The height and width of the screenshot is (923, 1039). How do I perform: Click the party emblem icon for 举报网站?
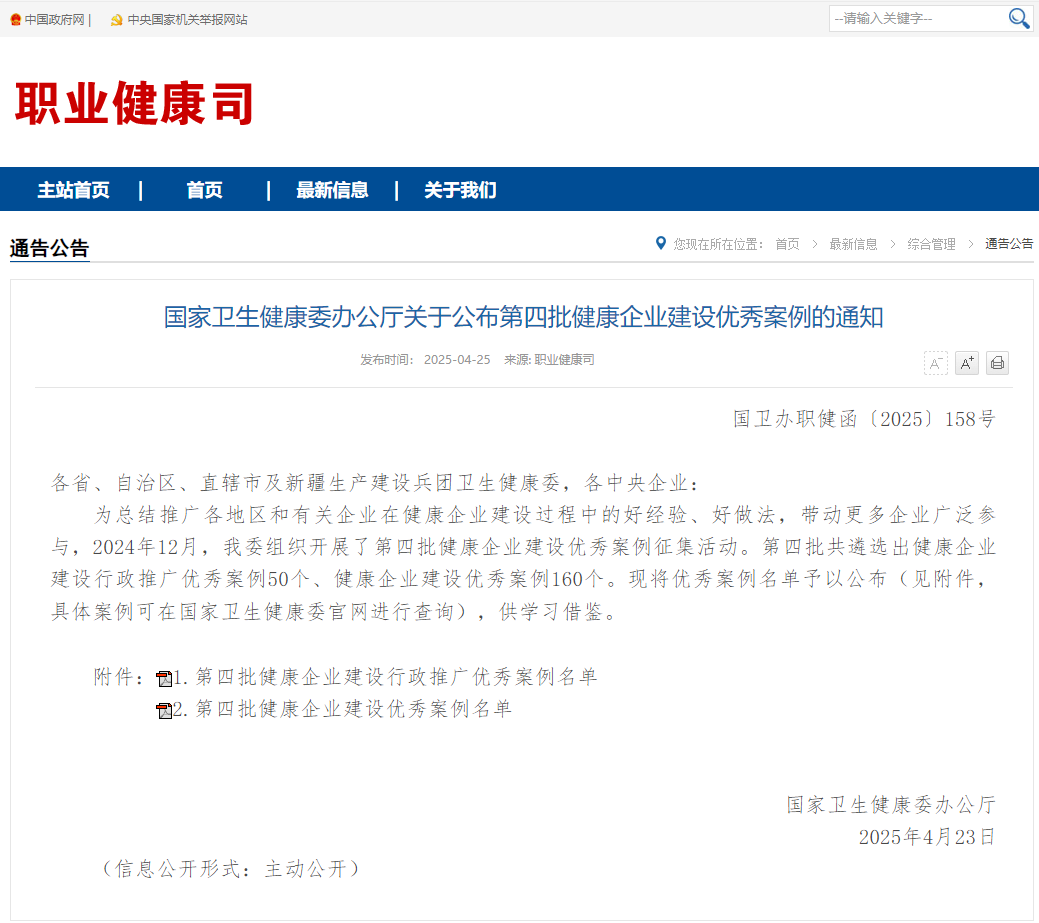click(x=116, y=20)
